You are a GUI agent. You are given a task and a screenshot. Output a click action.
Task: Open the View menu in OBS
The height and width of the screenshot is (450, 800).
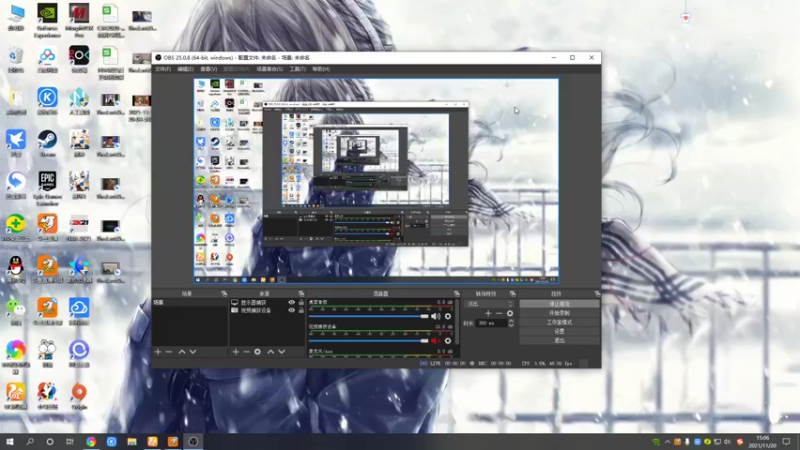(x=209, y=69)
